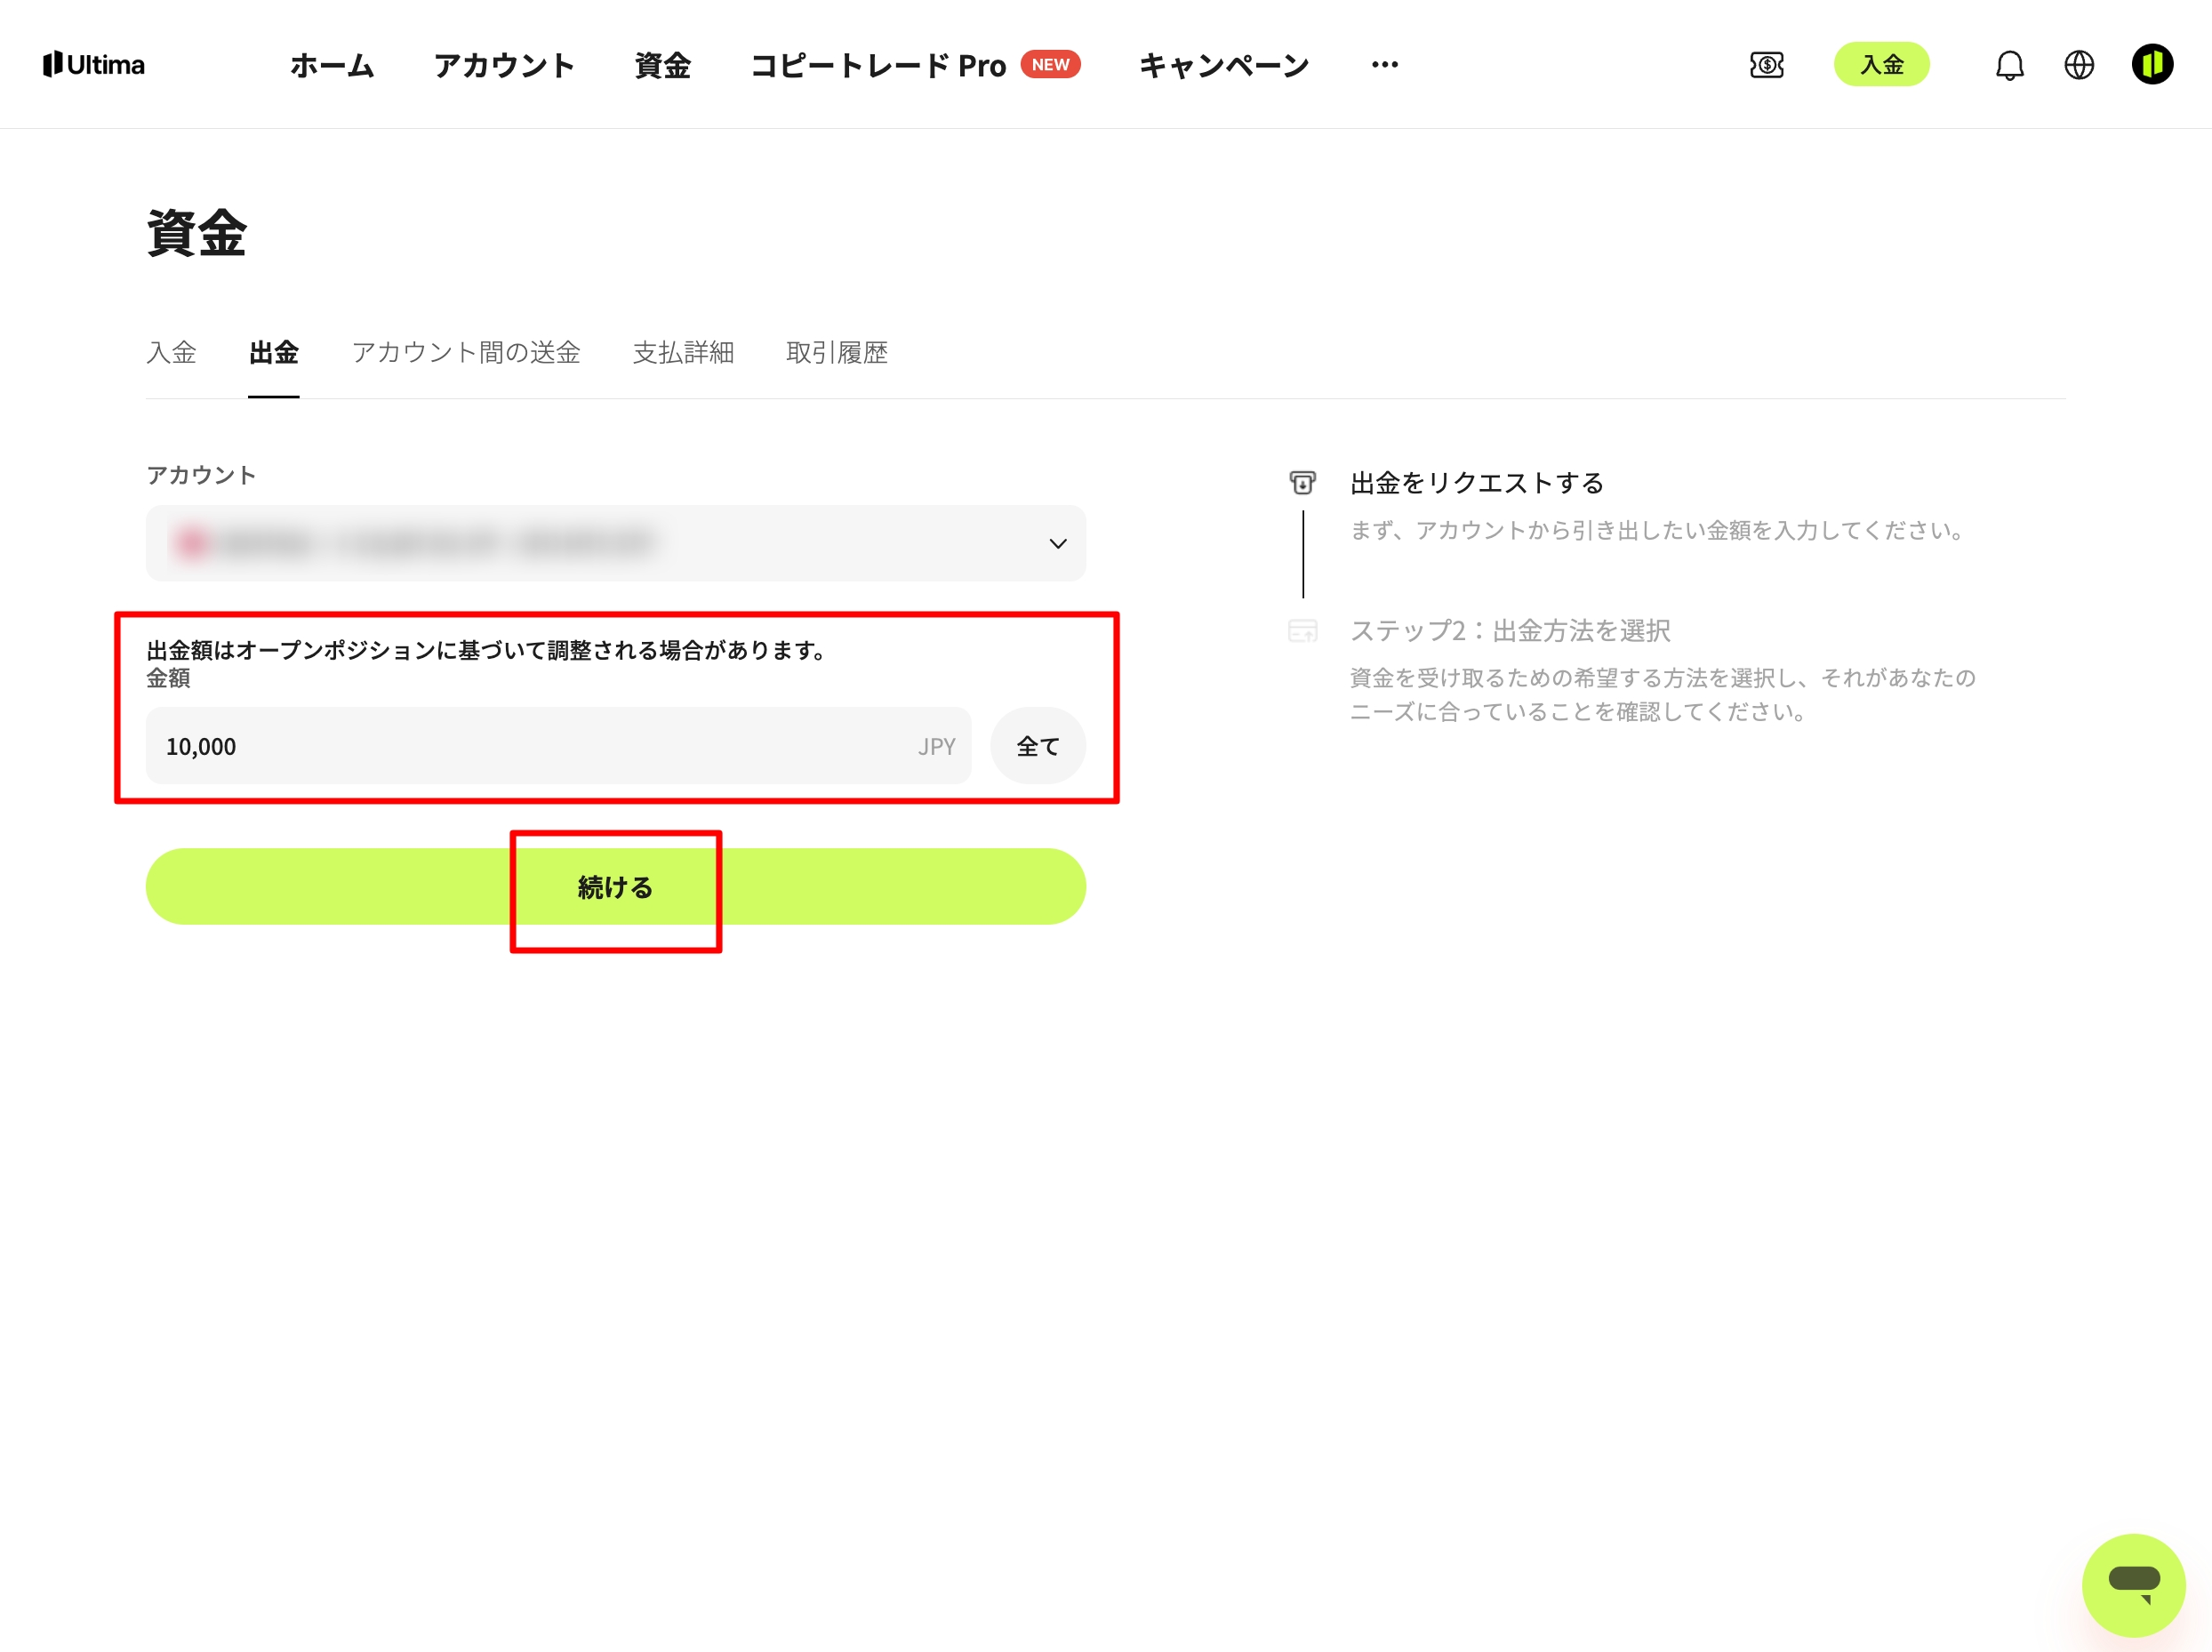Screen dimensions: 2212x1652
Task: Open the profile avatar menu
Action: coord(2152,65)
